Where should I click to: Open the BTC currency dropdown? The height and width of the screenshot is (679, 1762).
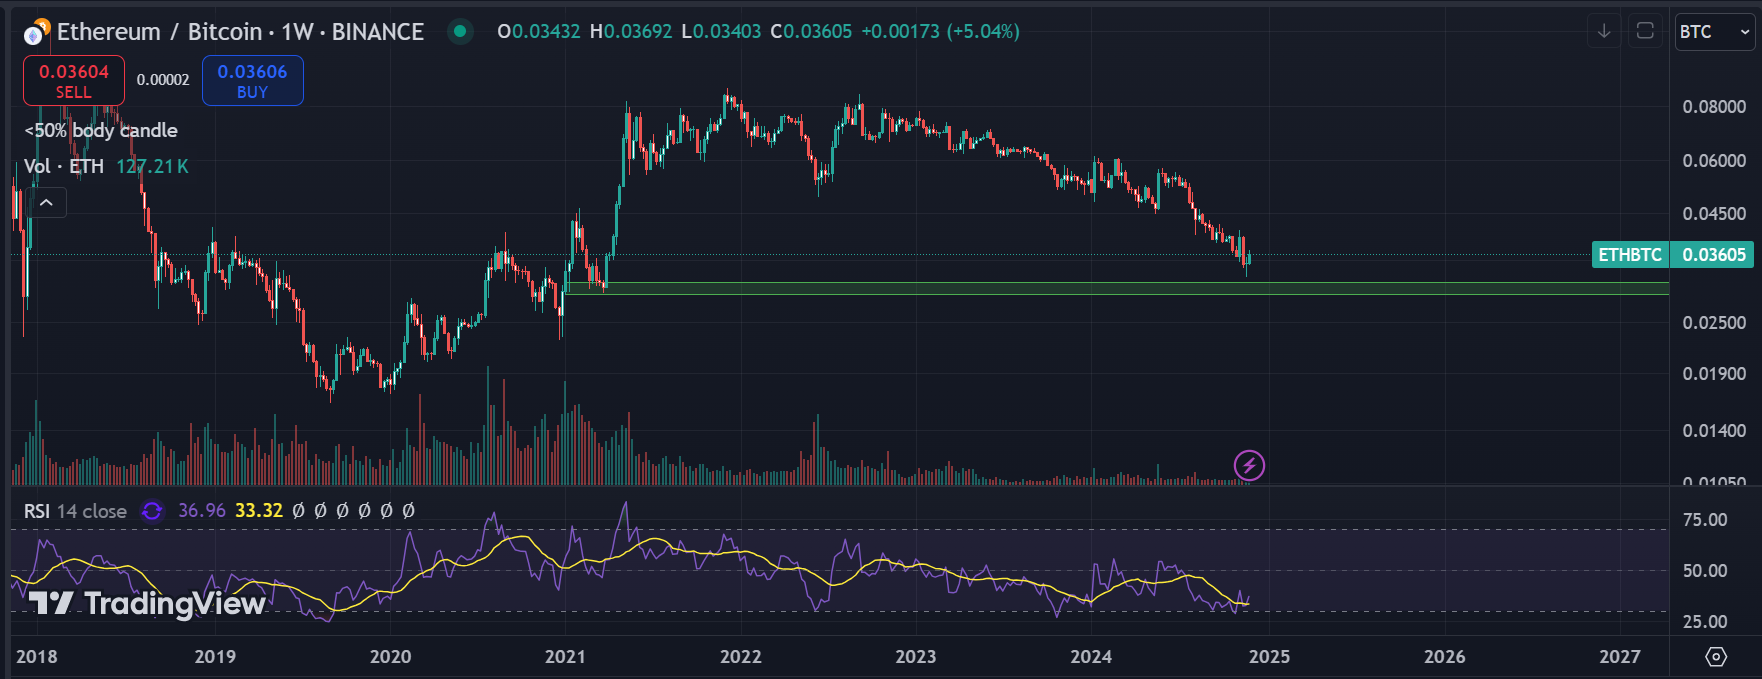coord(1715,32)
